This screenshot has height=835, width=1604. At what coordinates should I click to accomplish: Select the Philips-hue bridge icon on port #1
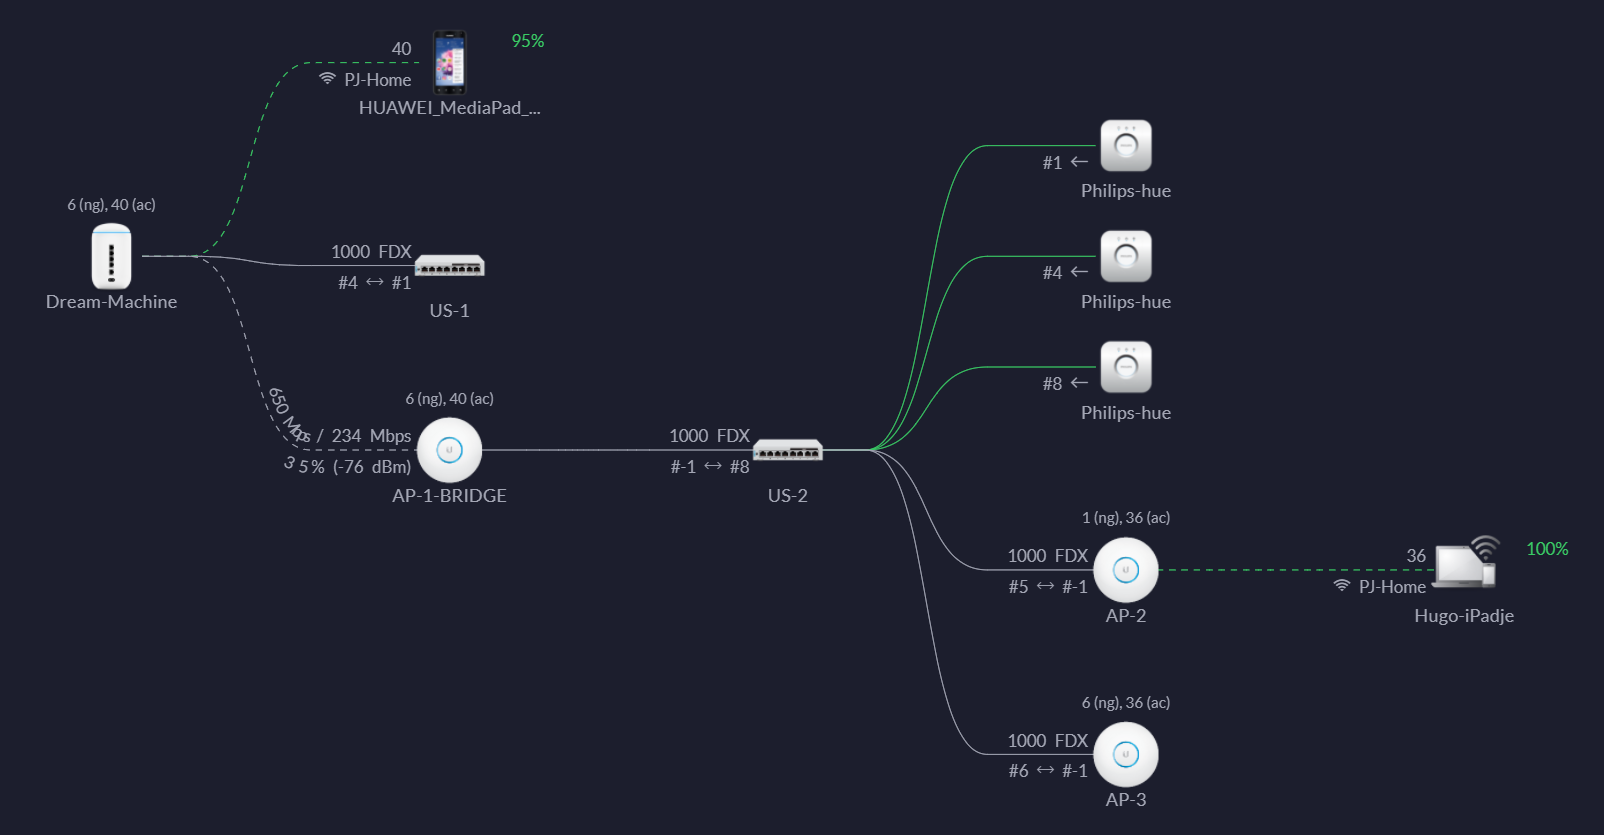click(1126, 146)
